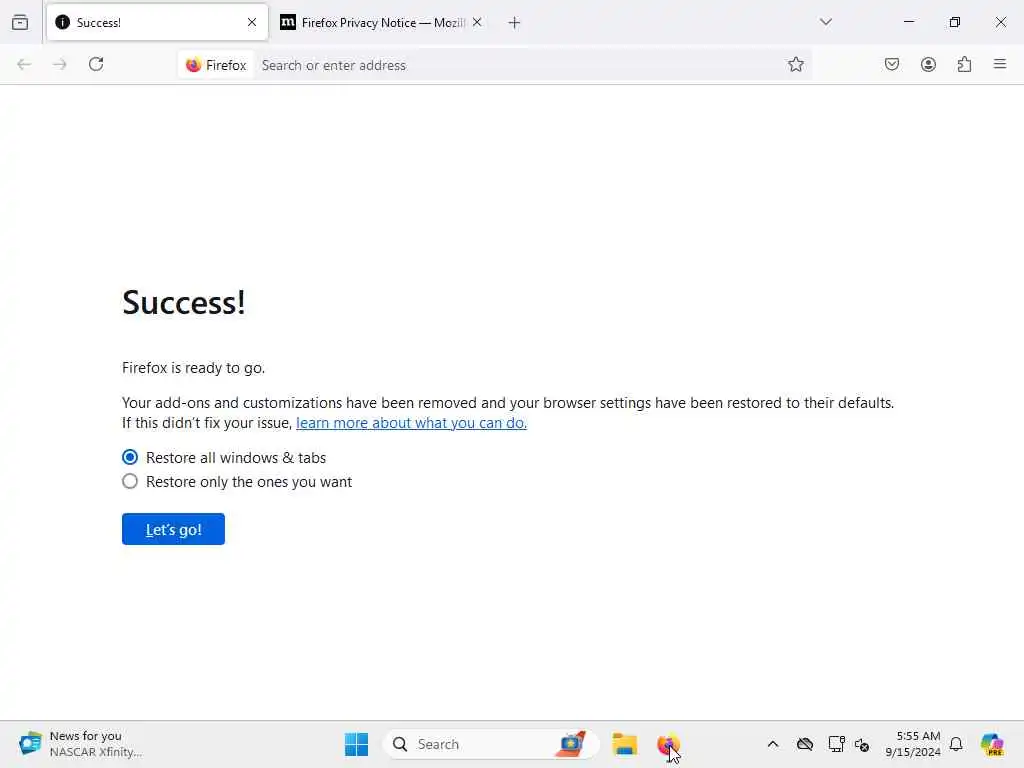The width and height of the screenshot is (1024, 768).
Task: Restore down the Firefox window
Action: tap(955, 22)
